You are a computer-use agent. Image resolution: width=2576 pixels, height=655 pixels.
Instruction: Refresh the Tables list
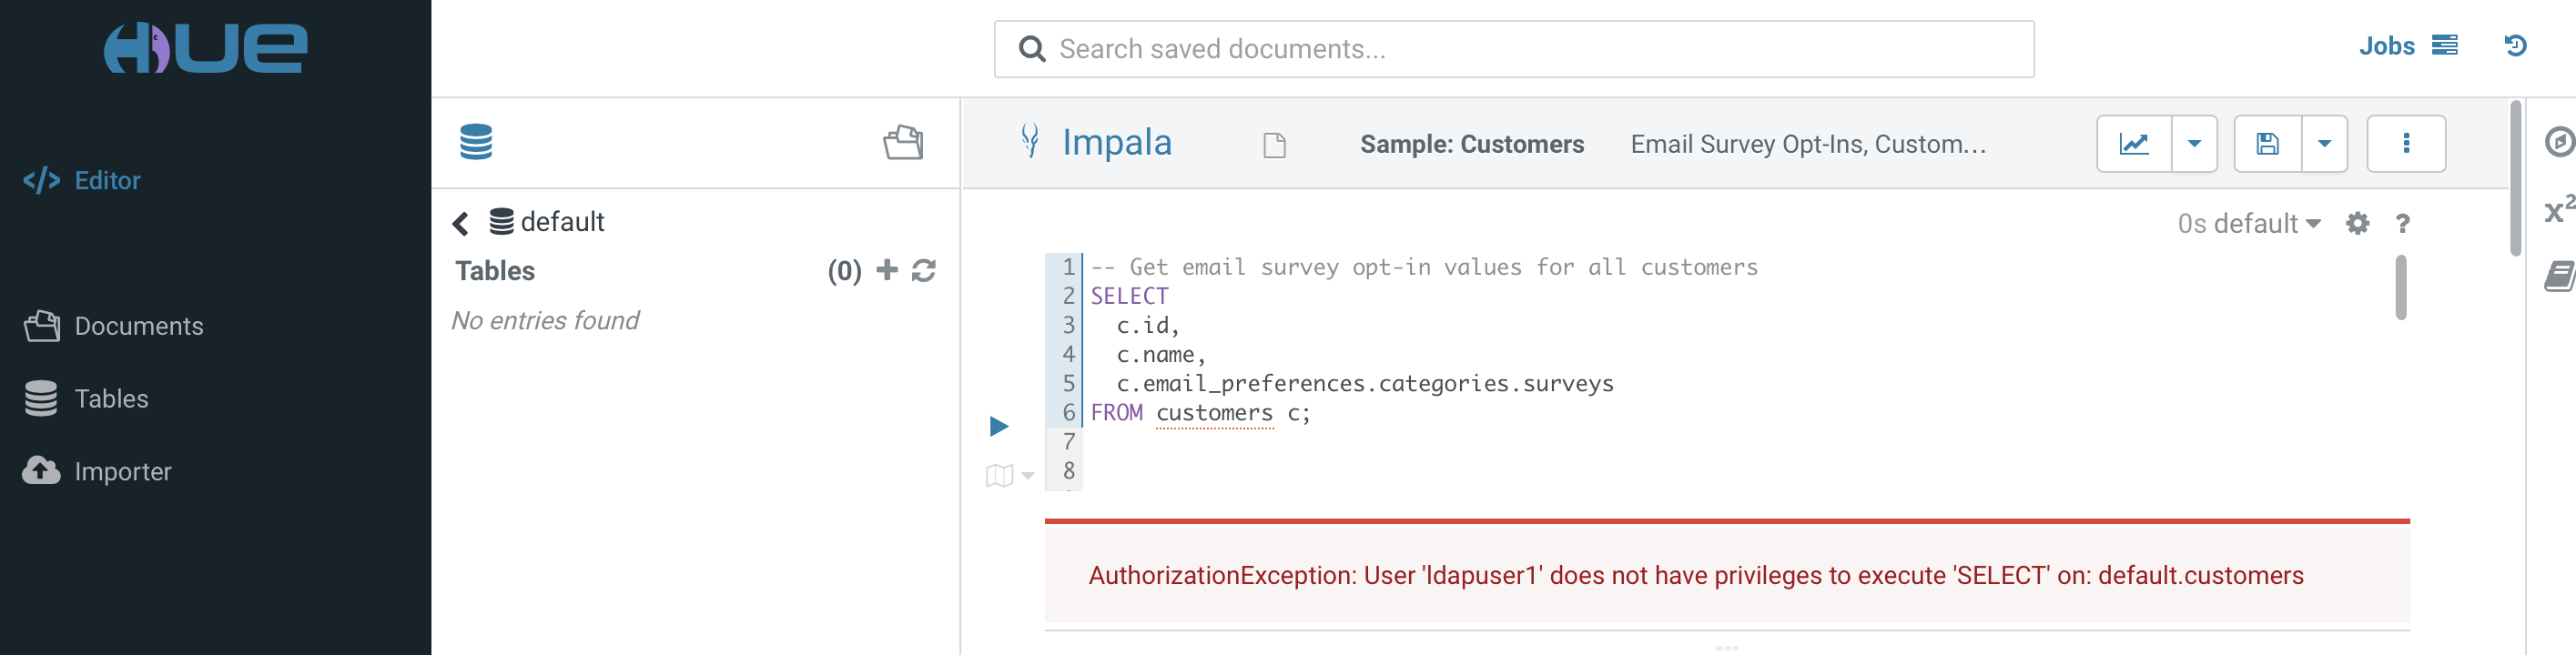(924, 270)
